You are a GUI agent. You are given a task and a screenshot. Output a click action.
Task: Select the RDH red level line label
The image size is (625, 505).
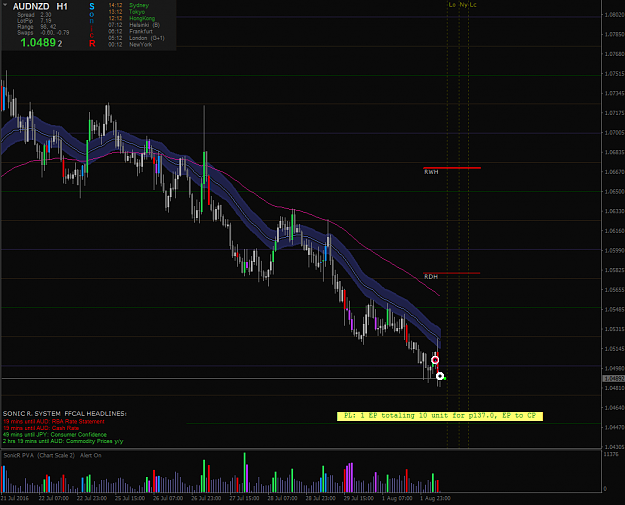pos(431,277)
